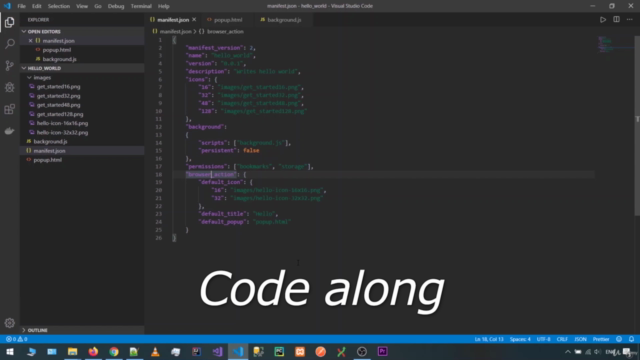Close manifest.json in Open Editors list

click(x=30, y=41)
